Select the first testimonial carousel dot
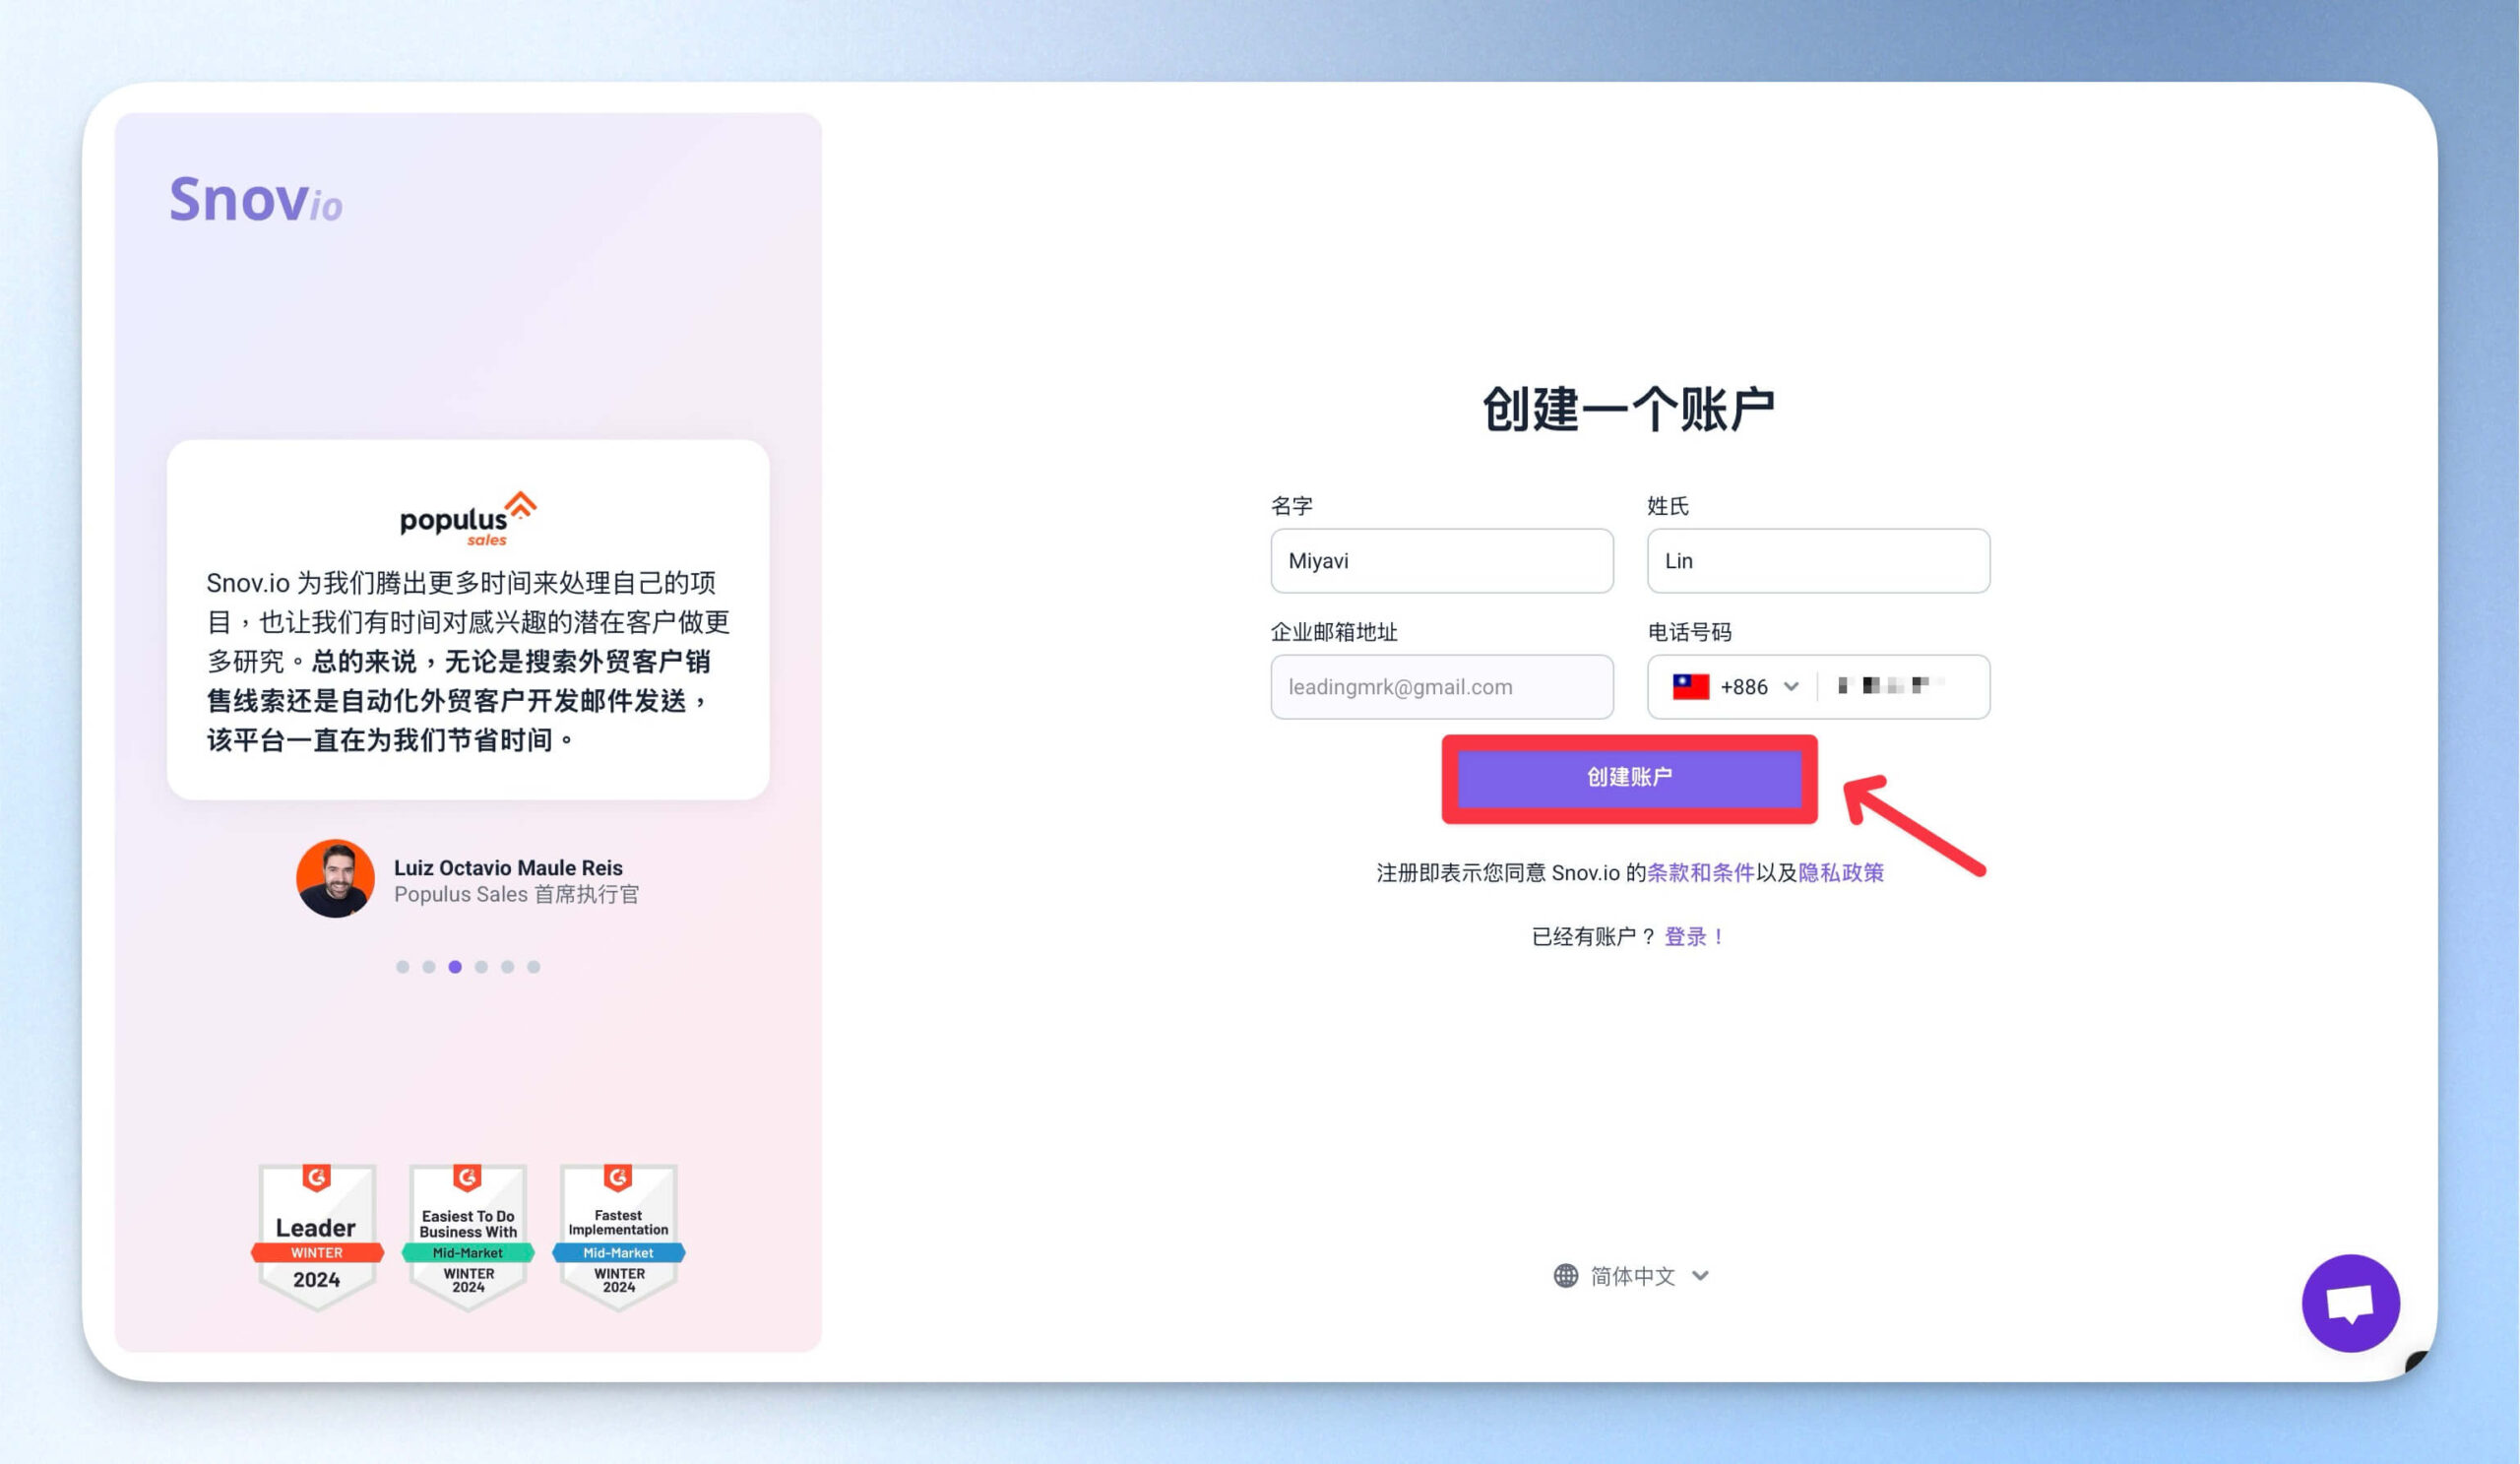The image size is (2520, 1464). click(403, 967)
